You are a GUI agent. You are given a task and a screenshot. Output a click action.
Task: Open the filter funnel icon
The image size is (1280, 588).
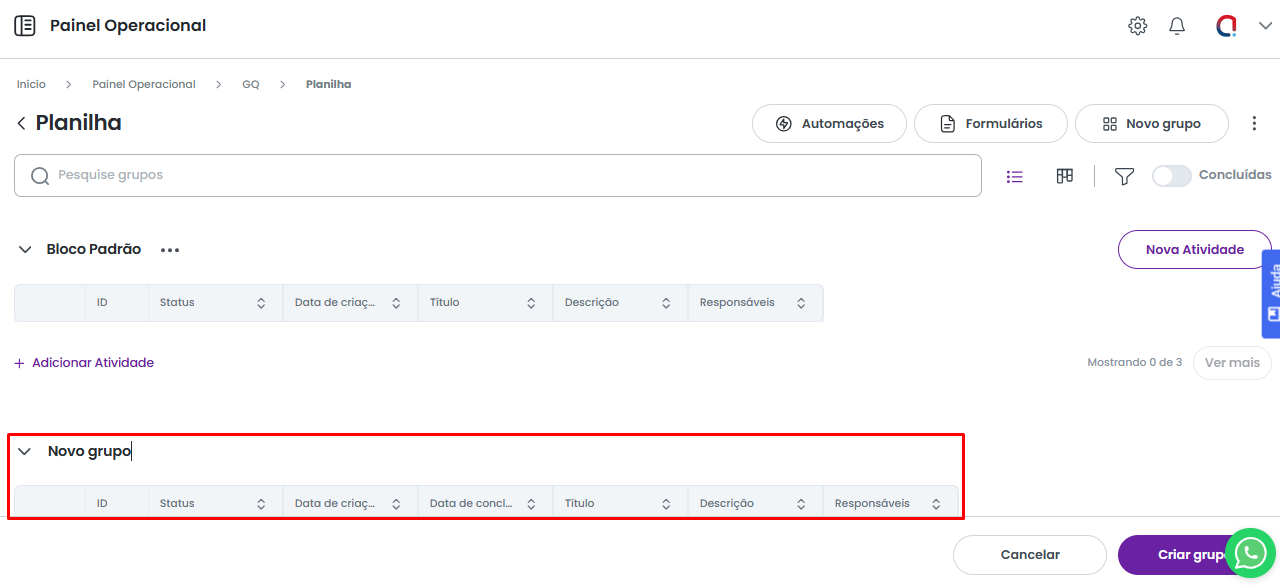point(1124,177)
